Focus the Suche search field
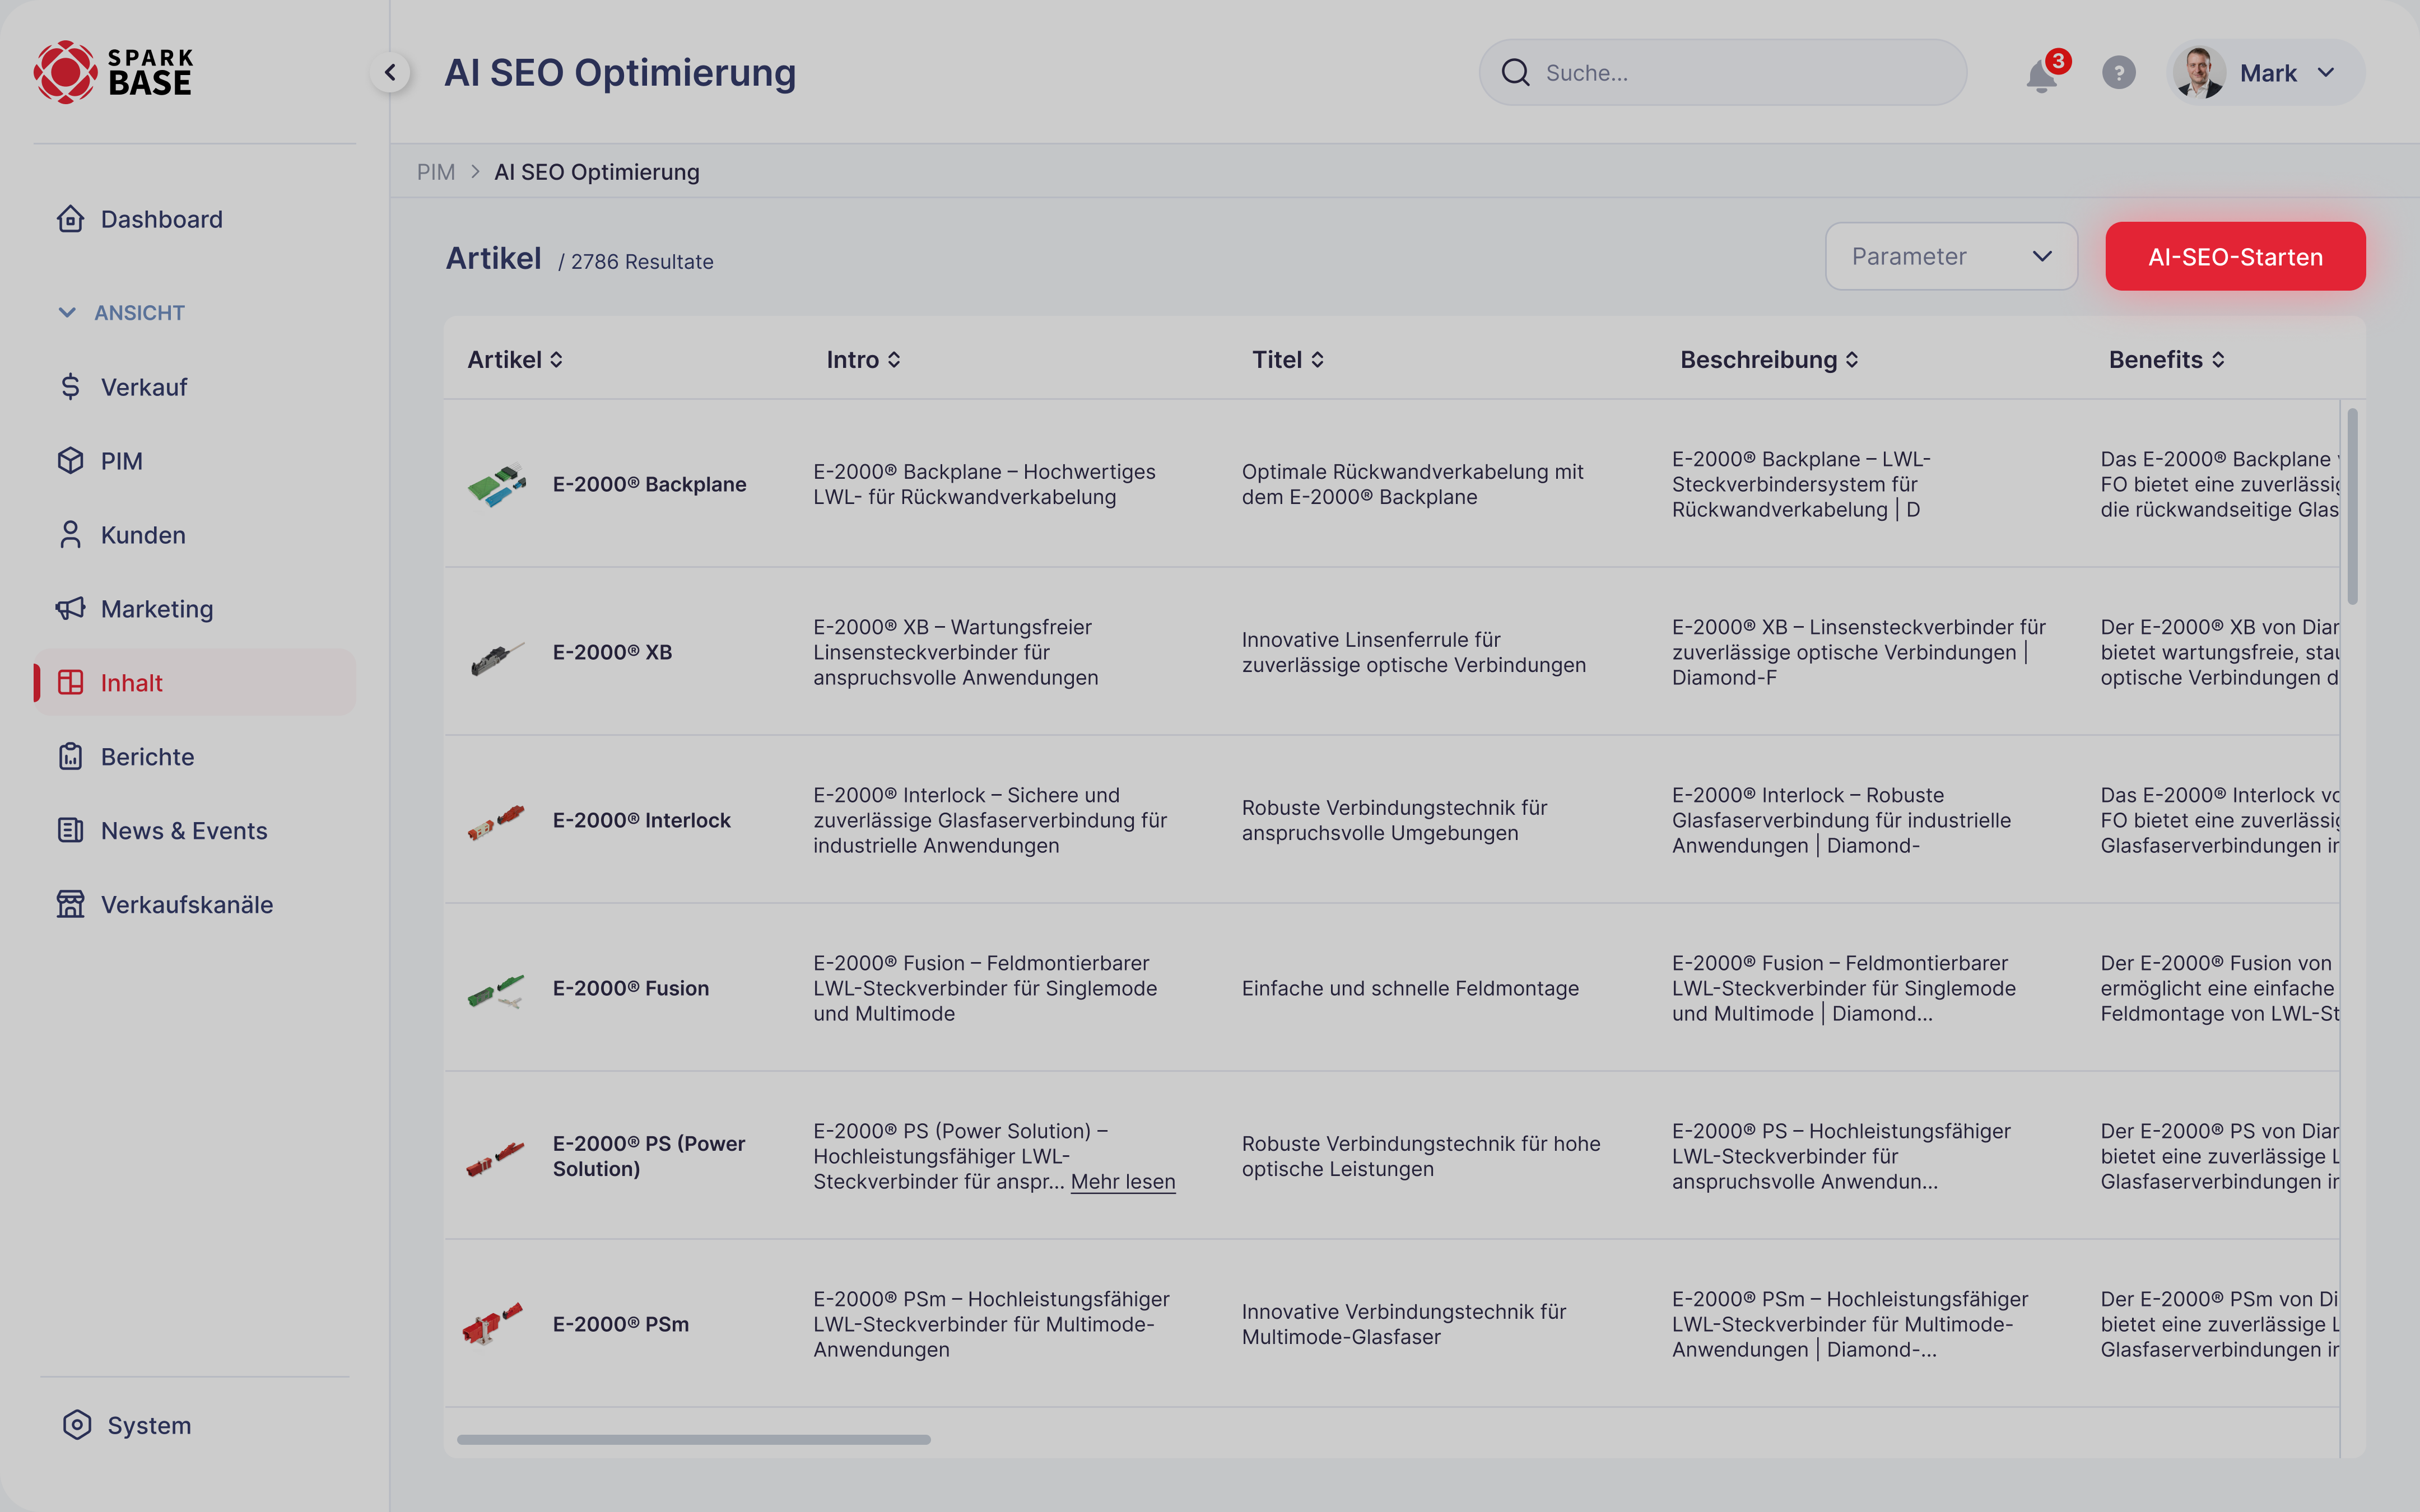This screenshot has width=2420, height=1512. pos(1723,73)
